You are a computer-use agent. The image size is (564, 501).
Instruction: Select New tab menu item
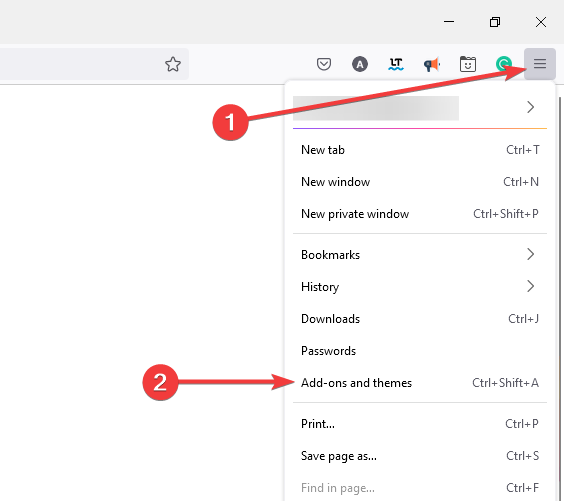(x=420, y=150)
